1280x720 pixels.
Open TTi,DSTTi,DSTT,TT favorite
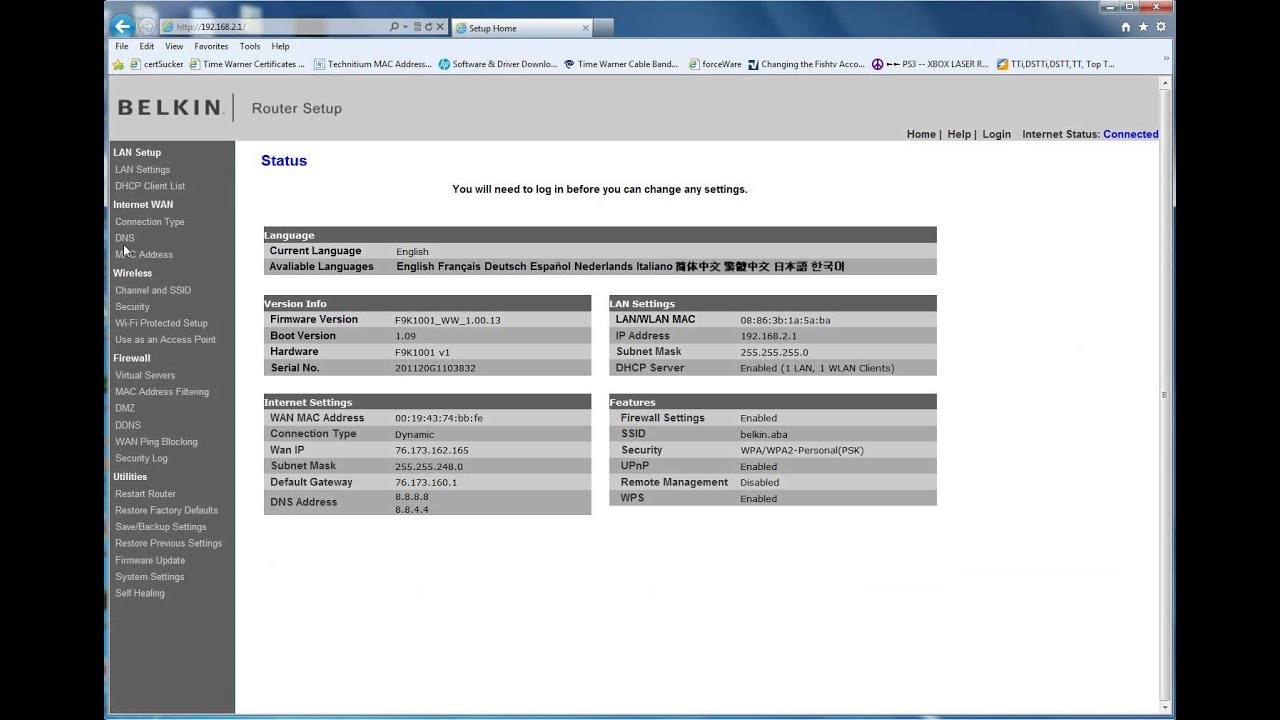(1054, 64)
